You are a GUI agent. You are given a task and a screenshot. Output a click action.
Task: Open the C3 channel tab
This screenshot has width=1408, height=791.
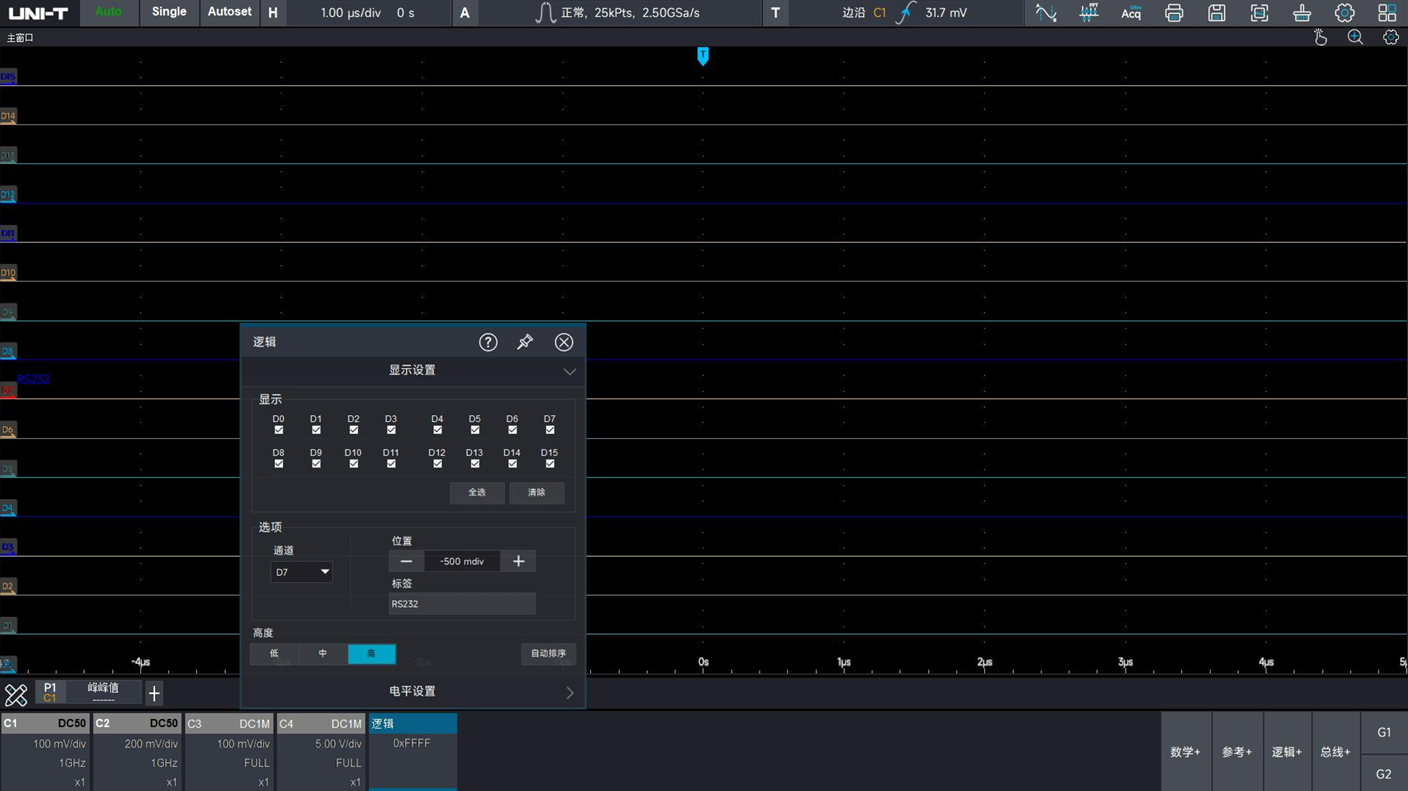[230, 752]
